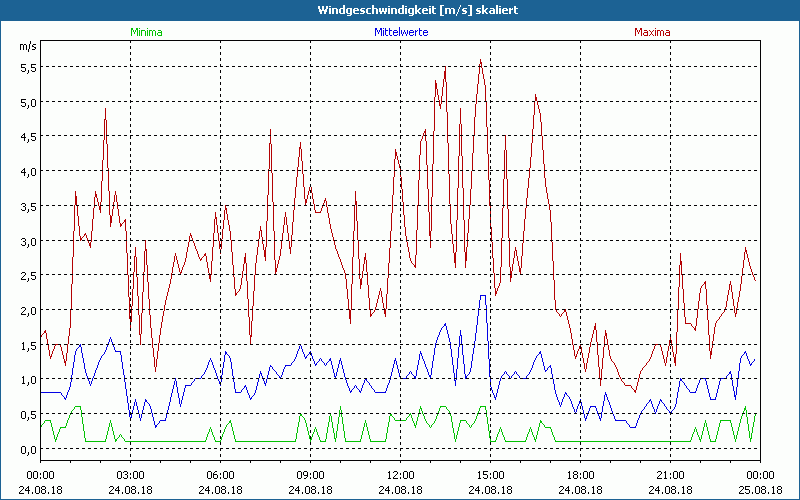
Task: Click the highest red Maxima peak near 15:00
Action: coord(481,60)
